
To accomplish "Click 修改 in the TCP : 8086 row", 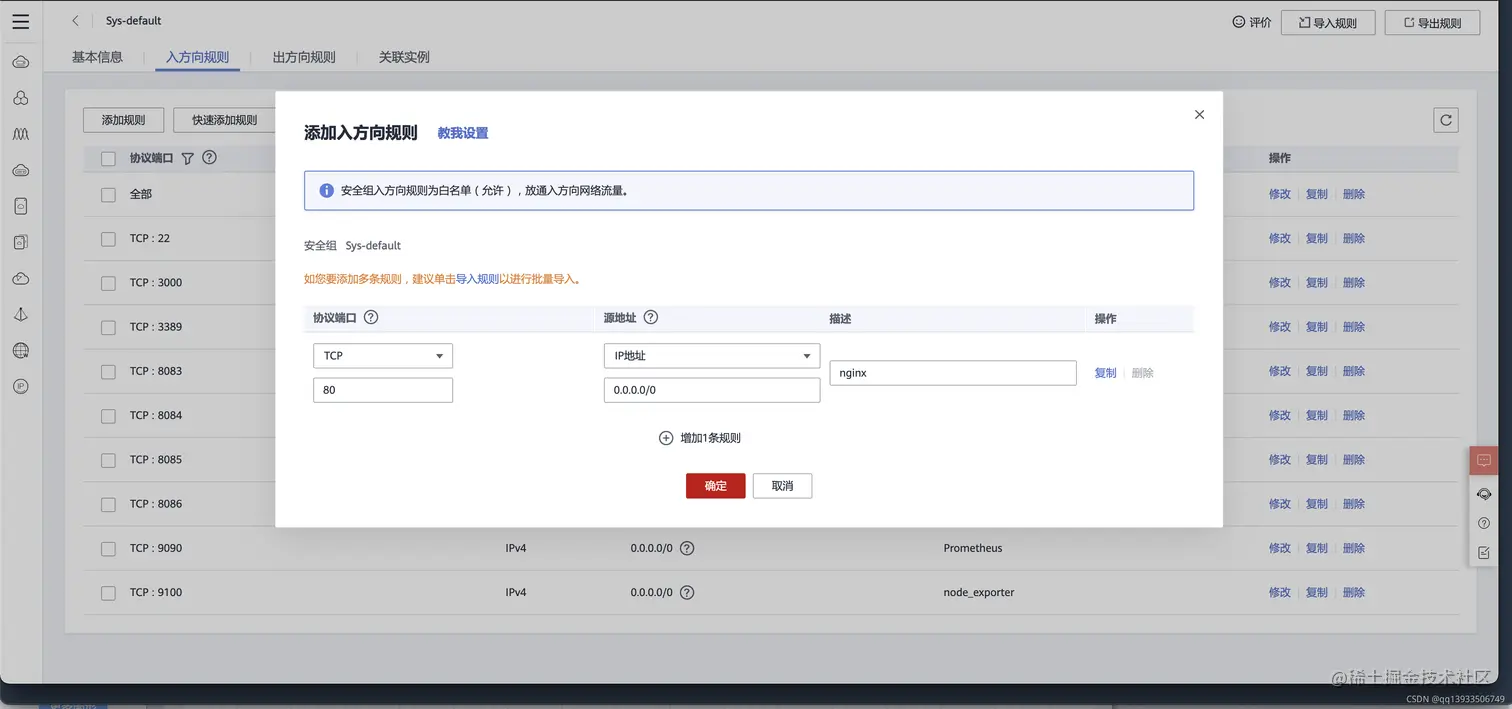I will click(1280, 504).
